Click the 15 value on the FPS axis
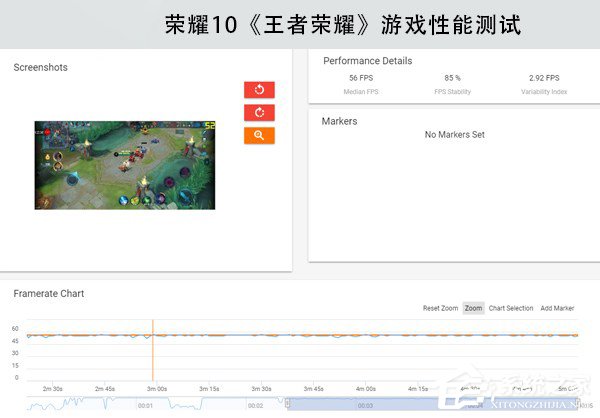The image size is (600, 418). coord(15,365)
